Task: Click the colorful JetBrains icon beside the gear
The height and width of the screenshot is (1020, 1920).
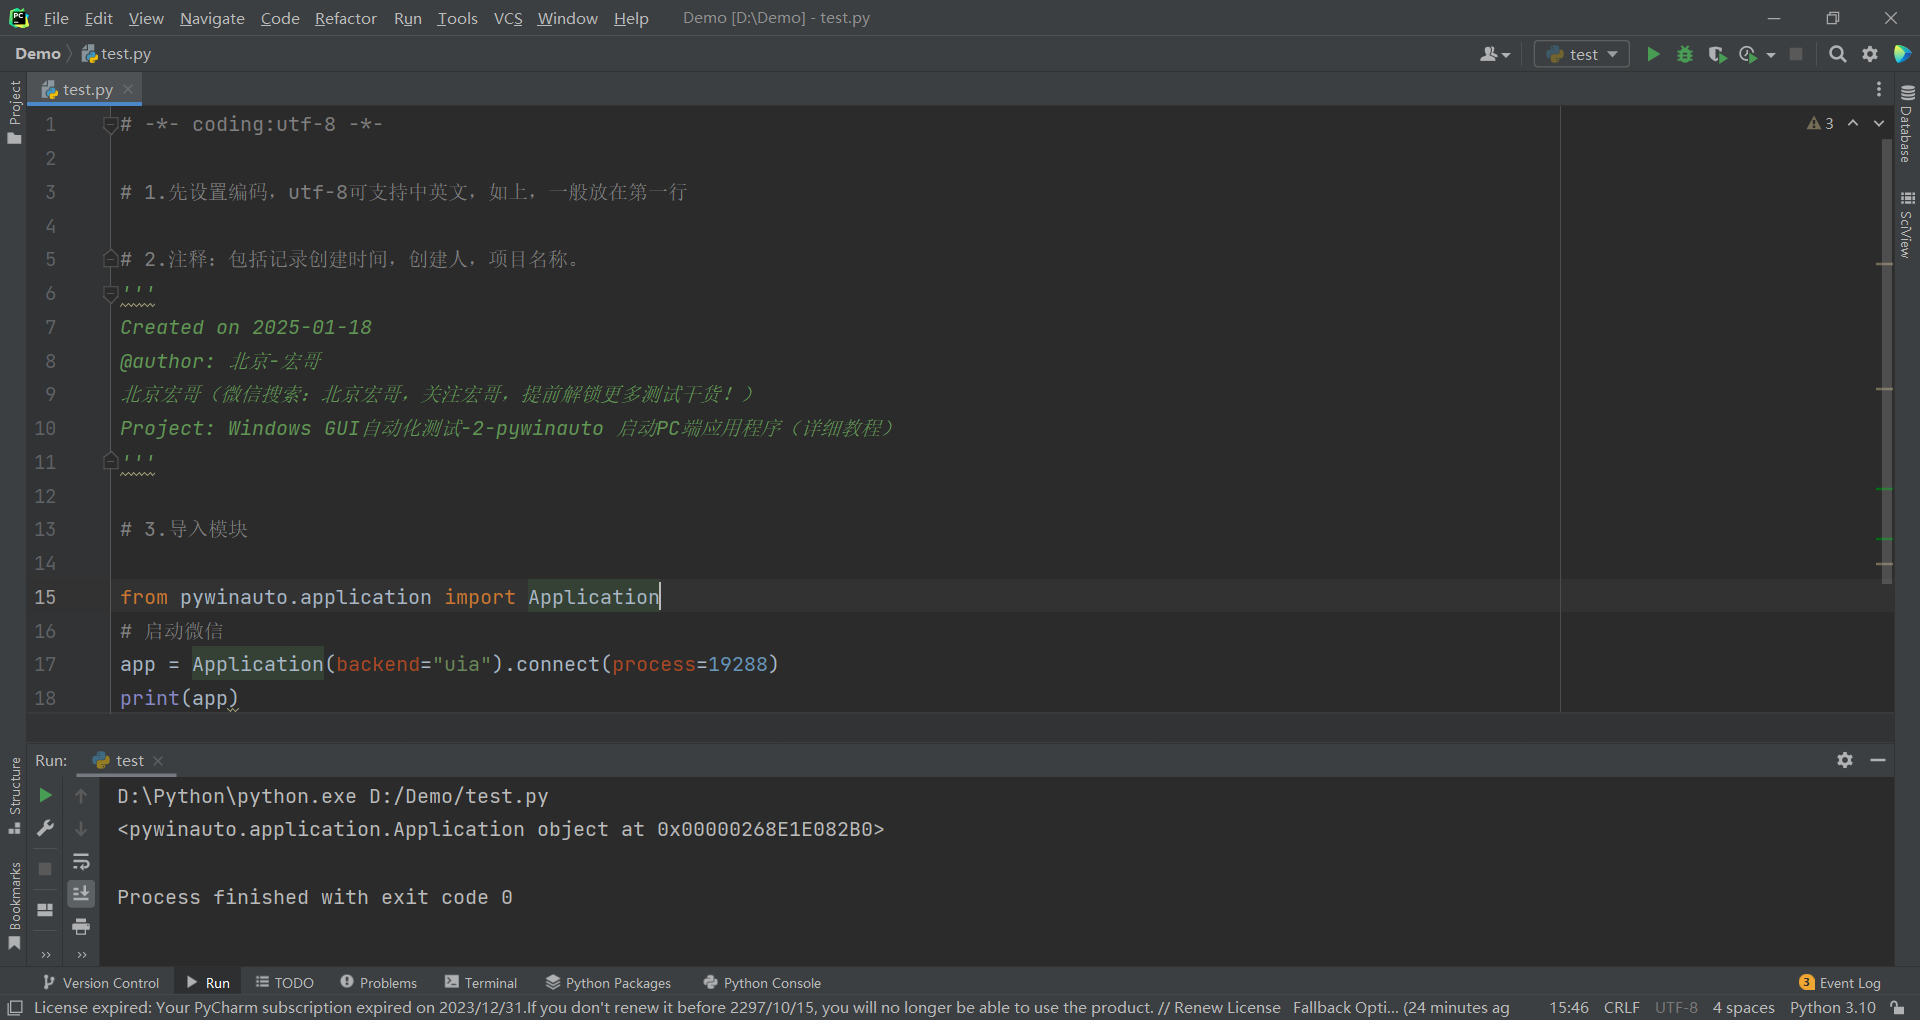Action: (1902, 54)
